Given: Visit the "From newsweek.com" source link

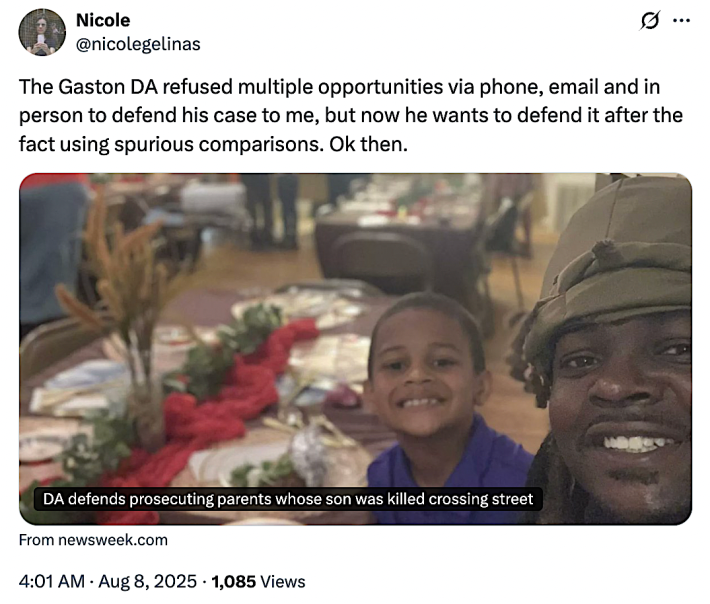Looking at the screenshot, I should click(x=94, y=540).
